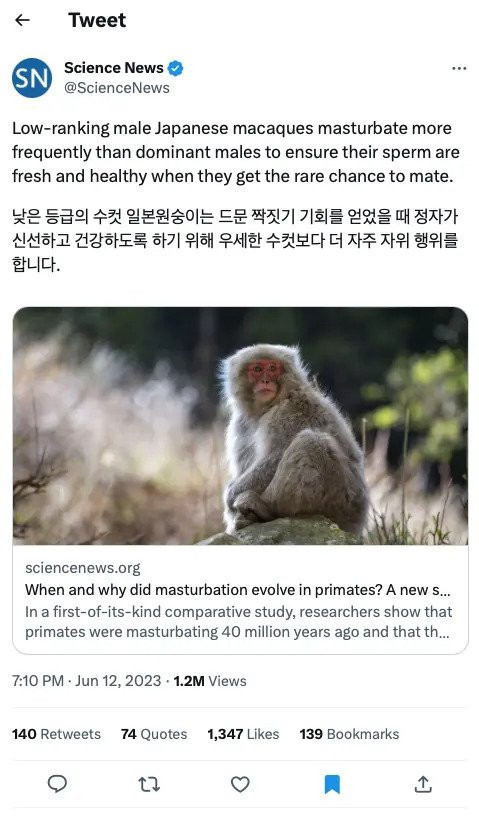Viewport: 479px width, 817px height.
Task: Open the three-dot more options menu
Action: click(459, 68)
